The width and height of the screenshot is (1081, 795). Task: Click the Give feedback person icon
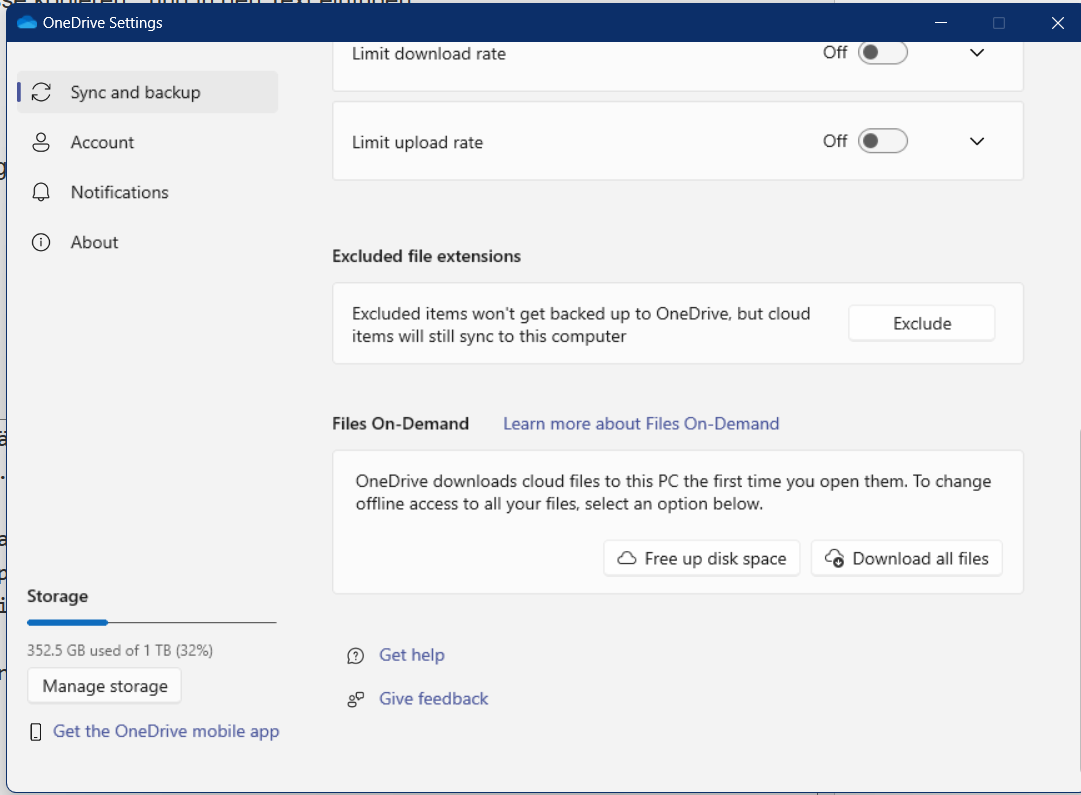pos(355,699)
